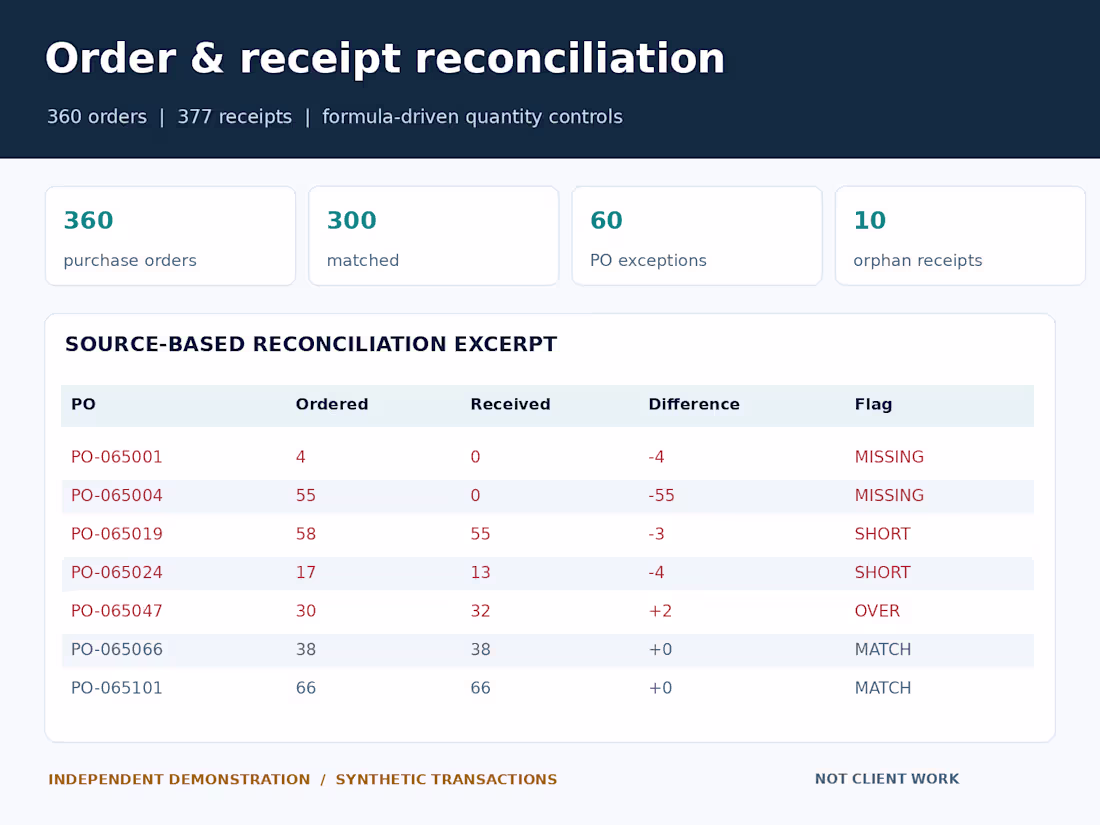Click SHORT flag for PO-065024

pos(883,572)
